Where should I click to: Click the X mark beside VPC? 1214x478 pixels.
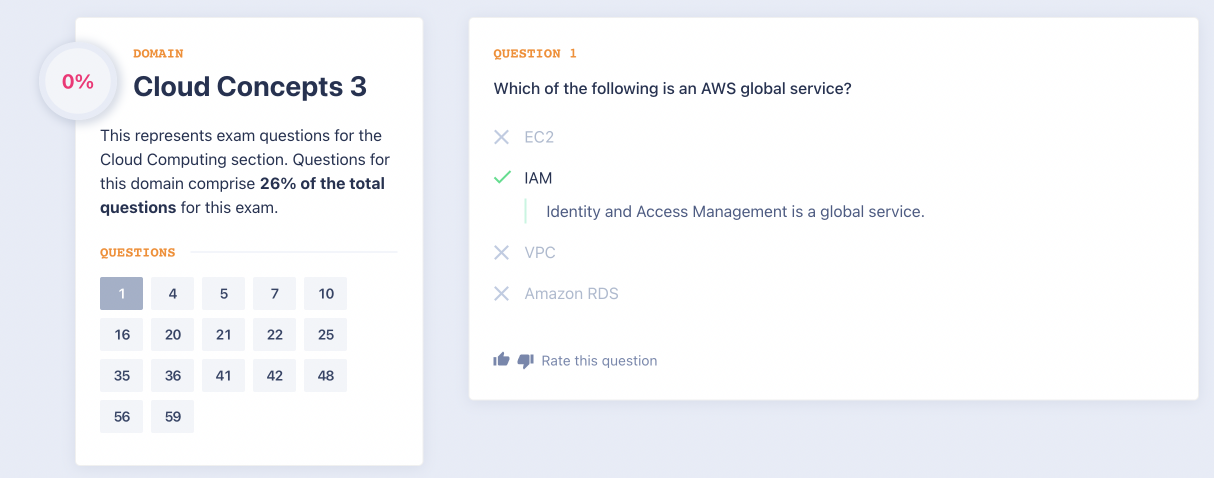(502, 253)
